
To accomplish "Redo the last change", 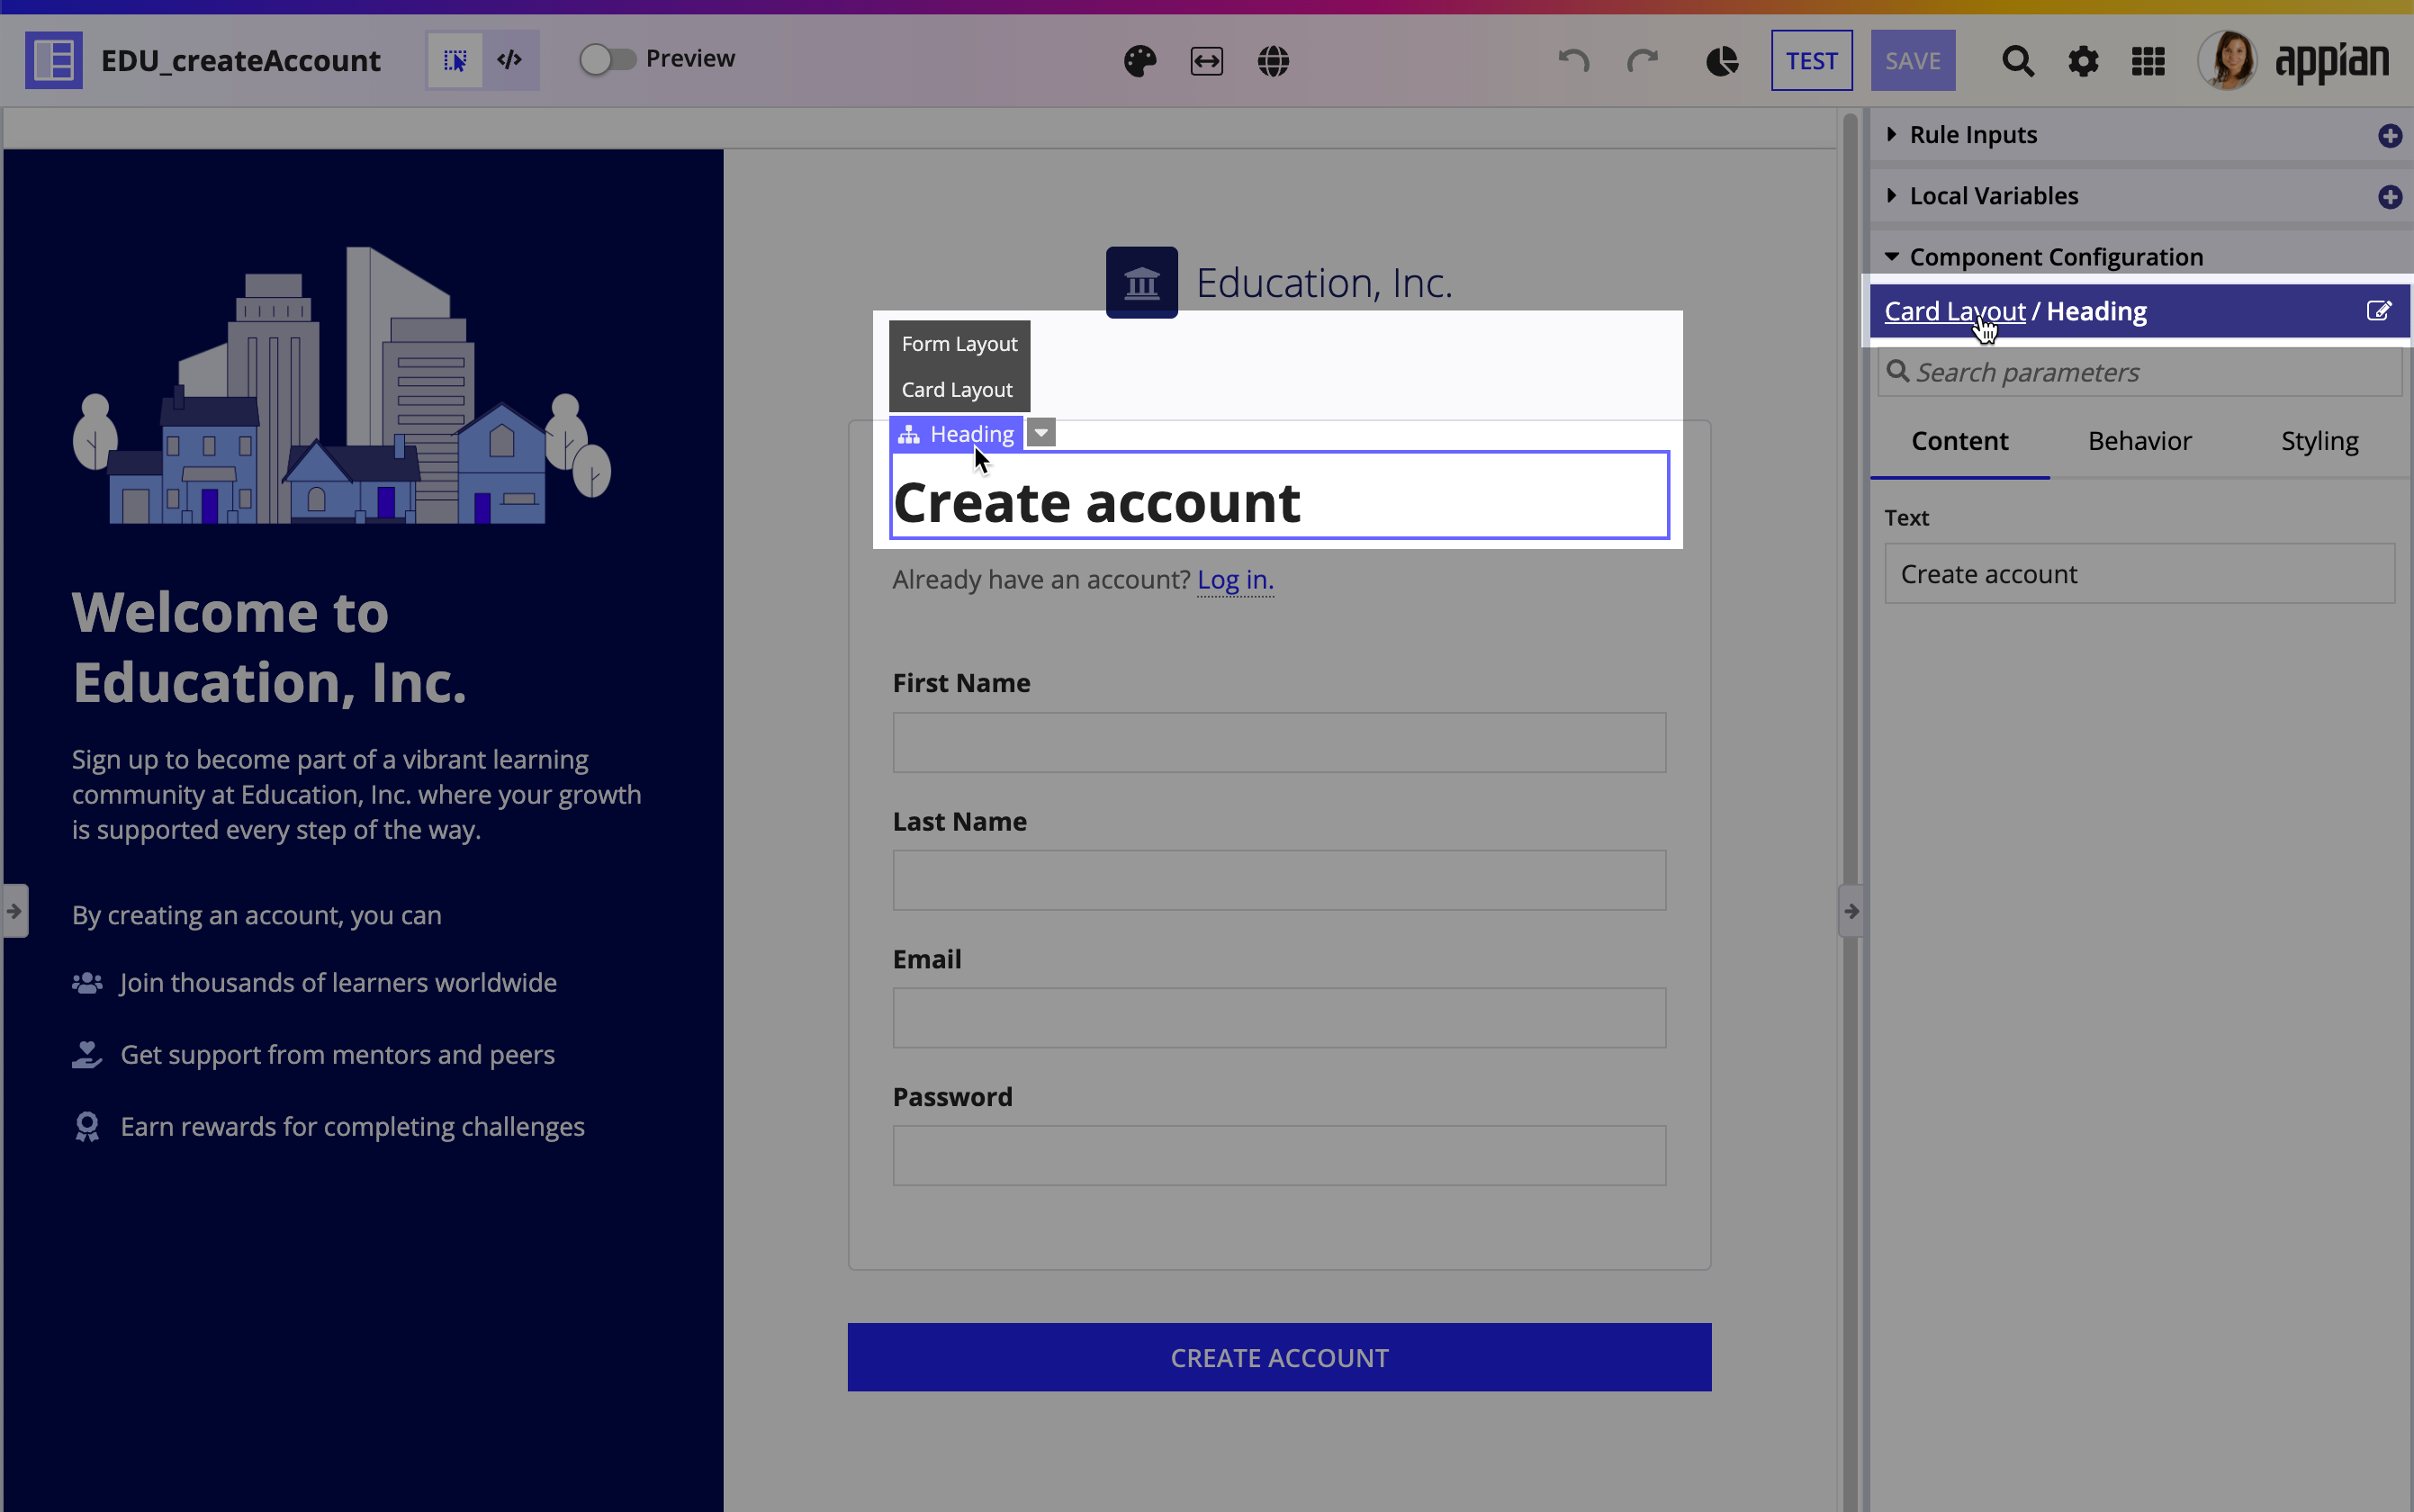I will point(1642,61).
